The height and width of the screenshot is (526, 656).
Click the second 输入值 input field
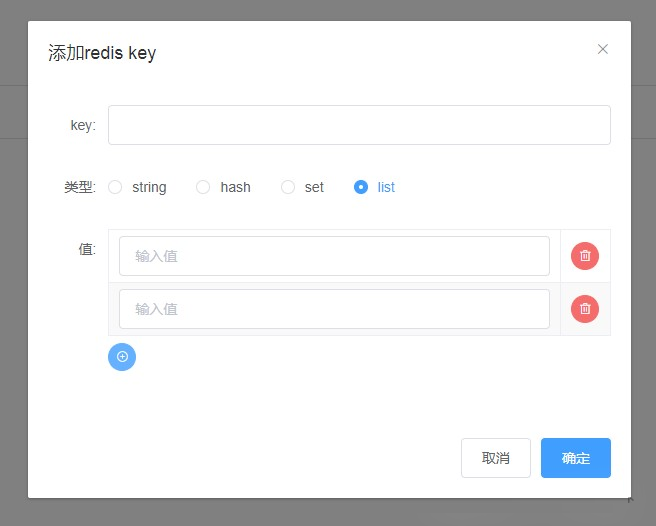pos(334,309)
